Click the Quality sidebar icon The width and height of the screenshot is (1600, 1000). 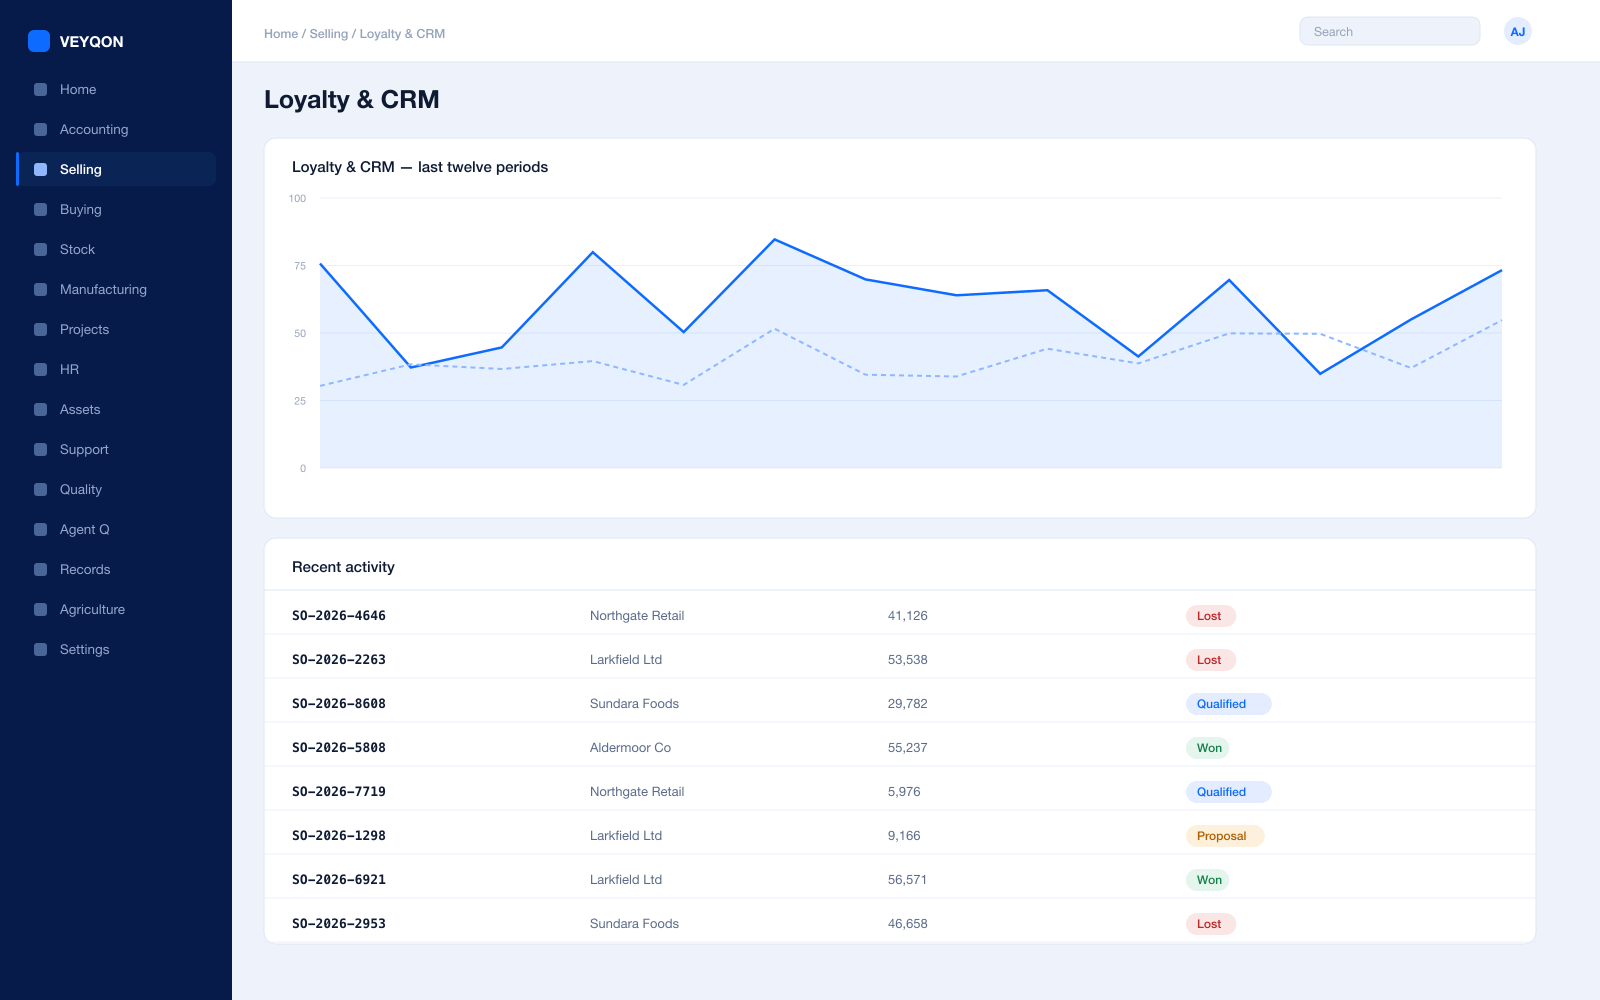tap(40, 489)
